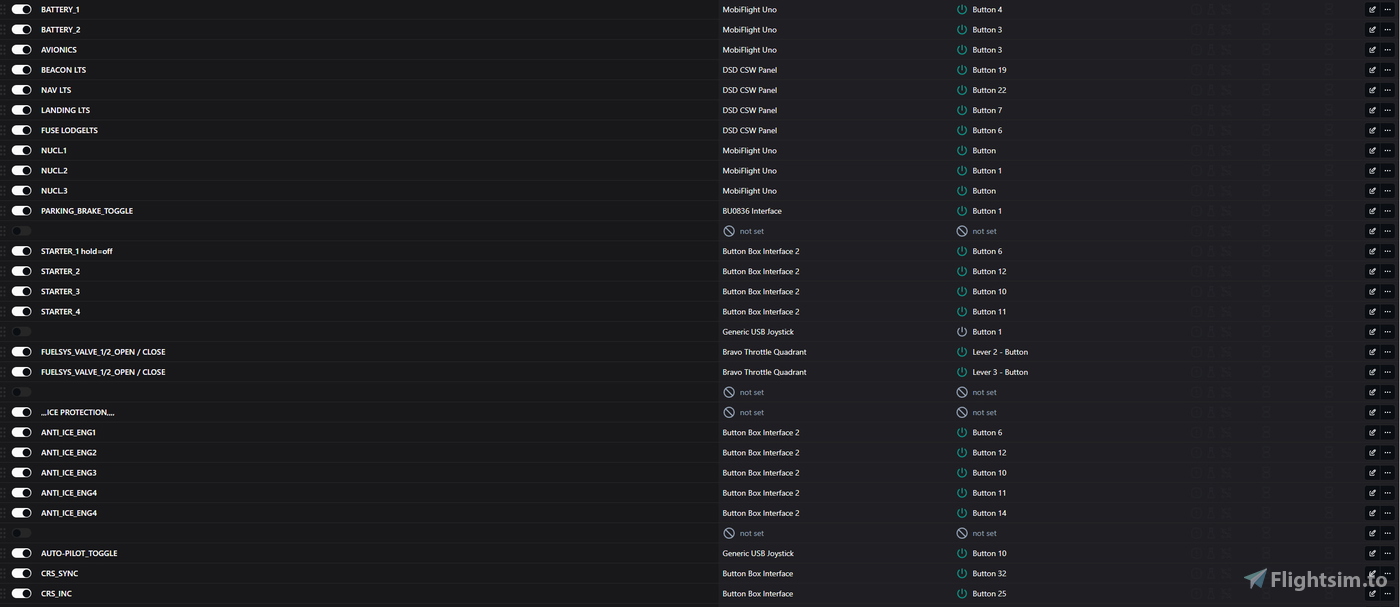The width and height of the screenshot is (1400, 607).
Task: Click the drag handle of the NUCL.2 row
Action: (4, 171)
